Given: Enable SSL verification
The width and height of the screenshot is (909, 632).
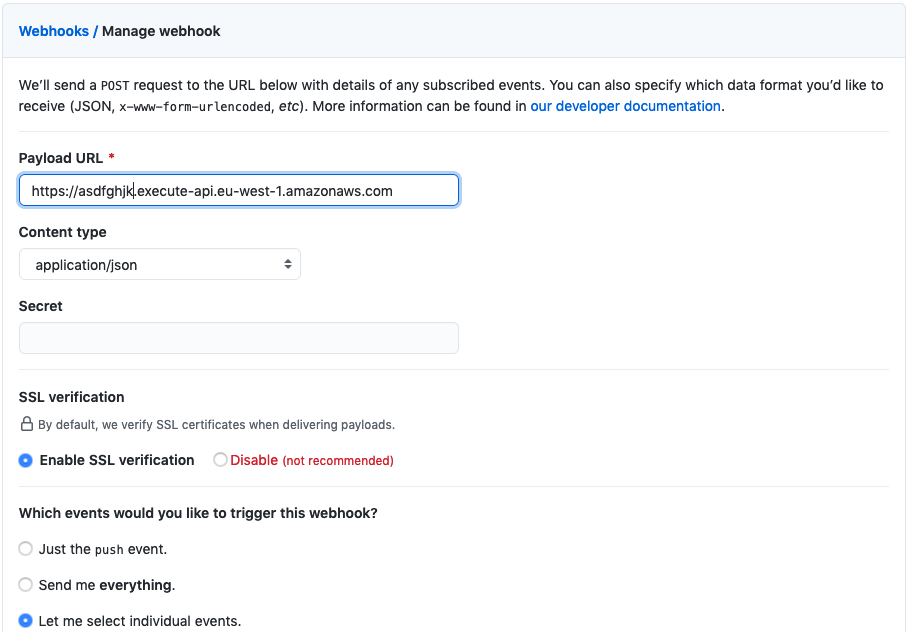Looking at the screenshot, I should (24, 460).
